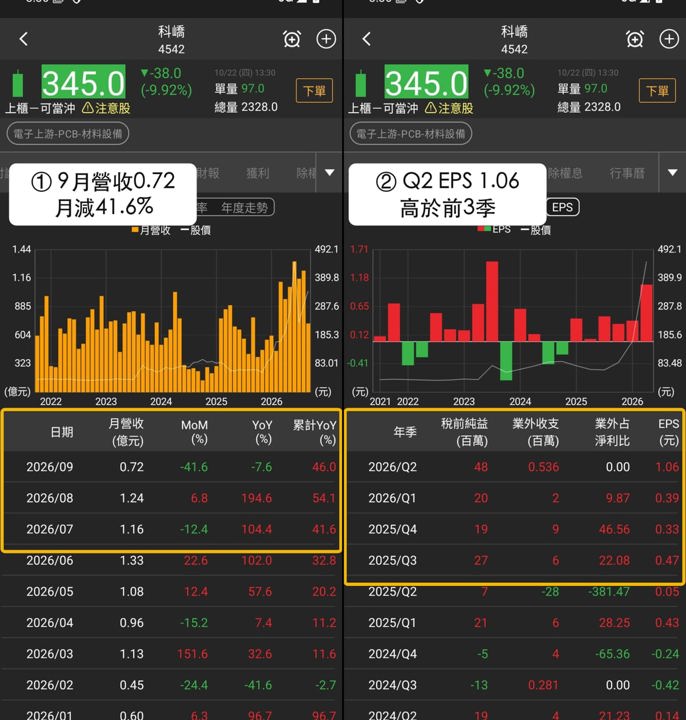The width and height of the screenshot is (686, 720).
Task: Open 電子上游-PCB-材料設備 tag on left screen
Action: [x=68, y=134]
